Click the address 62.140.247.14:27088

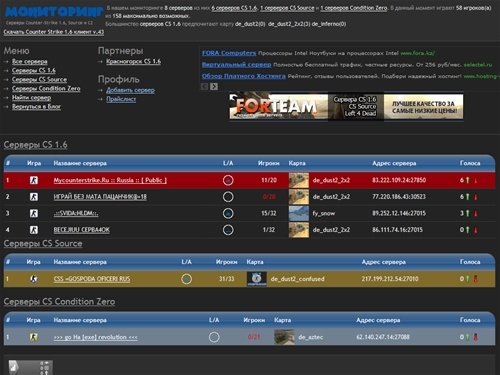tap(383, 337)
